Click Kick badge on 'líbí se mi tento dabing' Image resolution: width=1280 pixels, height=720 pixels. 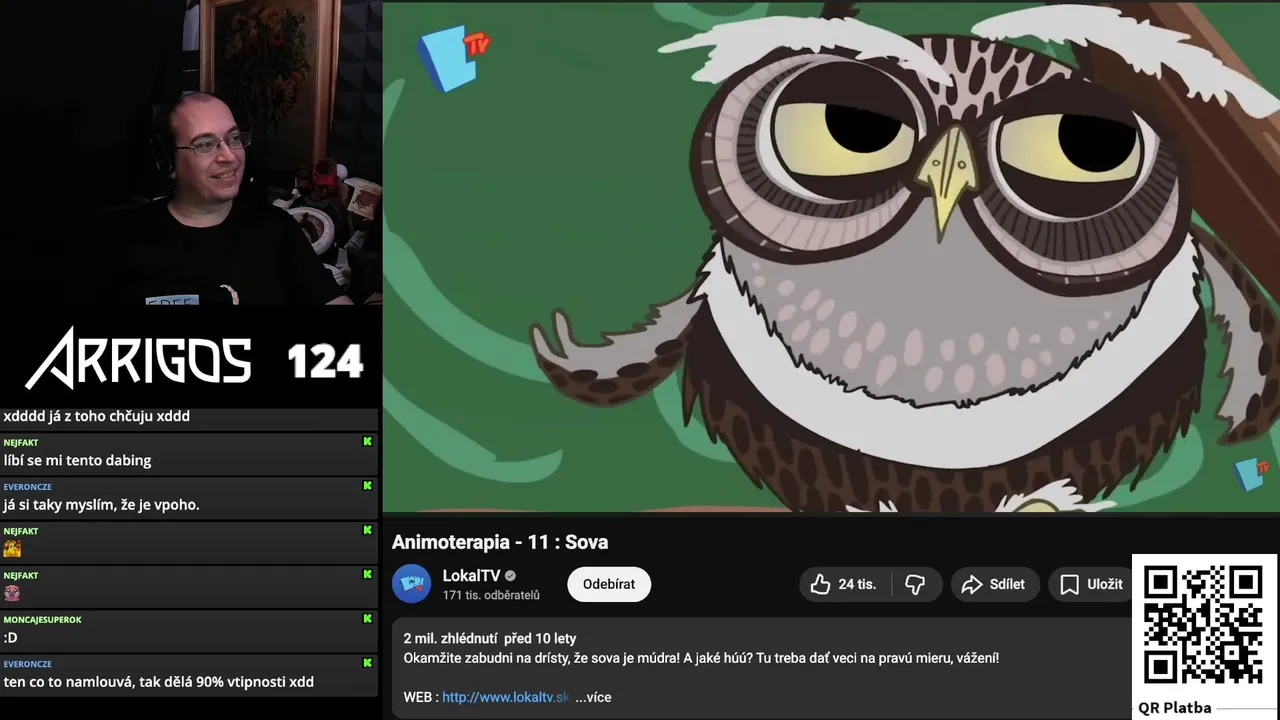[367, 441]
